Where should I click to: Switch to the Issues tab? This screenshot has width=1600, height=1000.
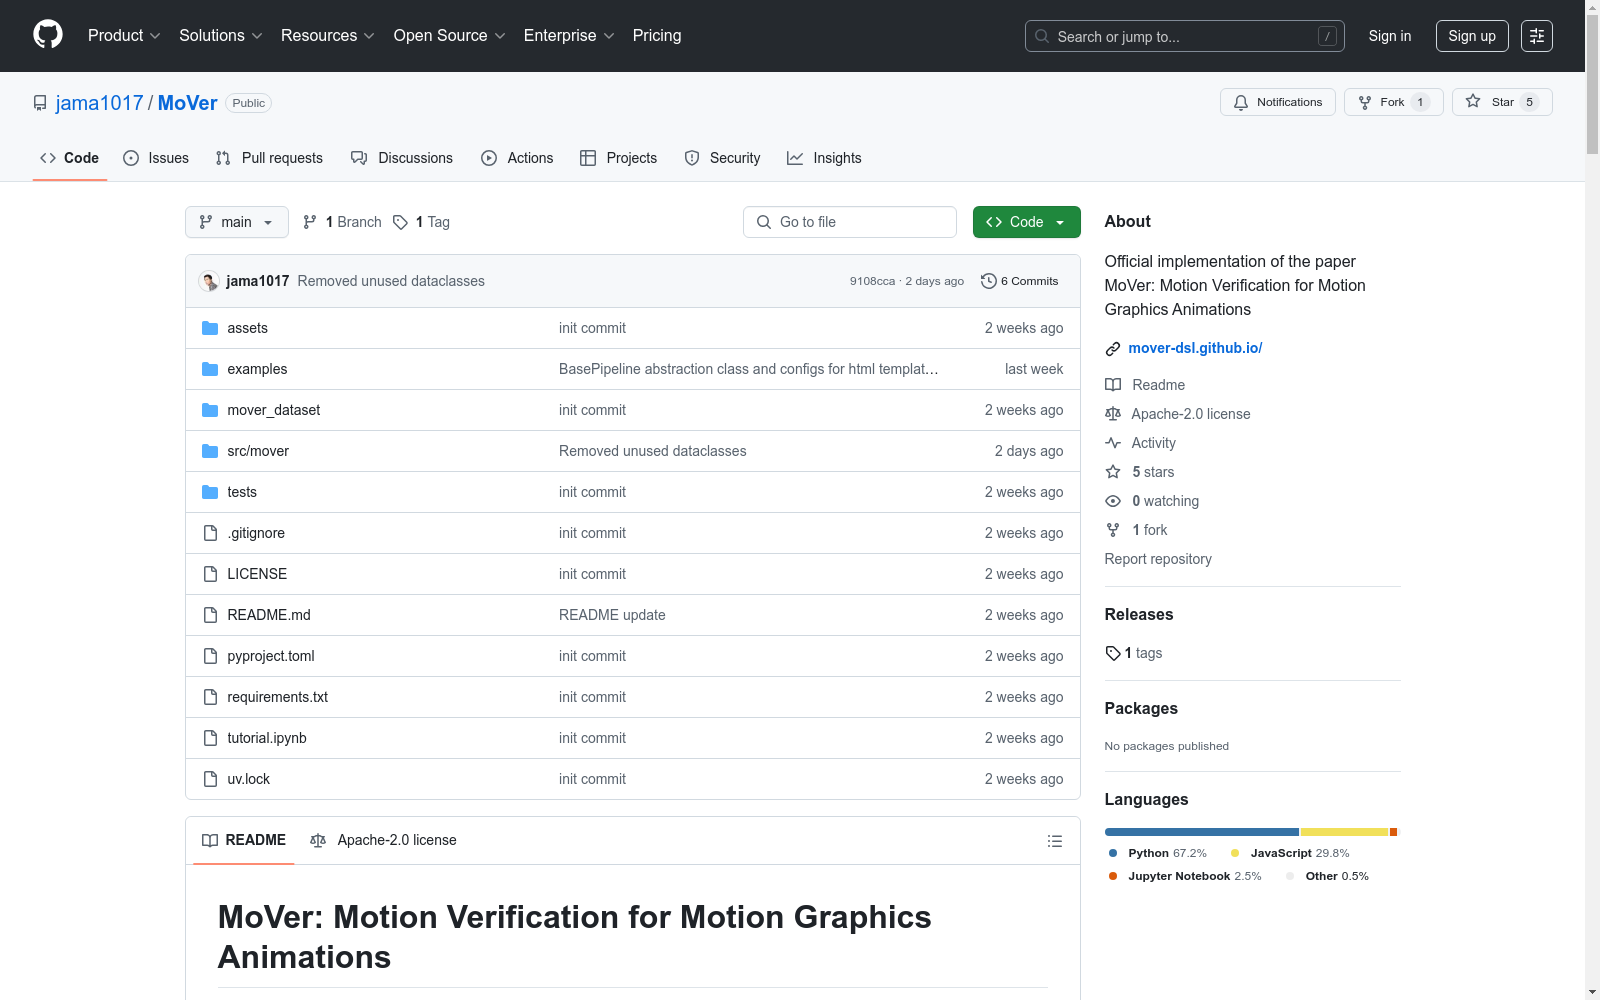point(156,158)
